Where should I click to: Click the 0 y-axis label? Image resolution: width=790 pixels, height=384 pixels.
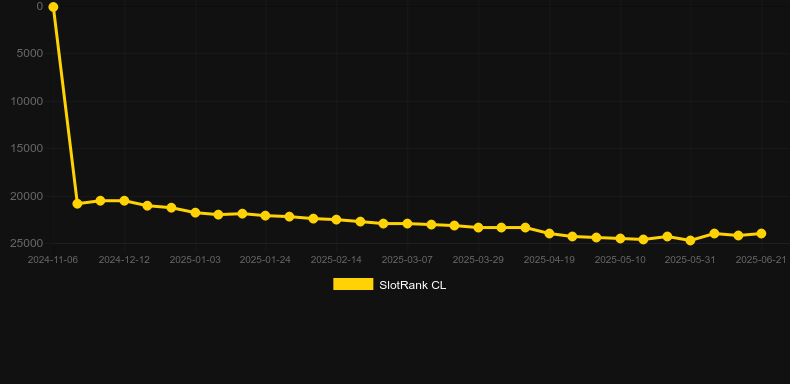point(39,6)
